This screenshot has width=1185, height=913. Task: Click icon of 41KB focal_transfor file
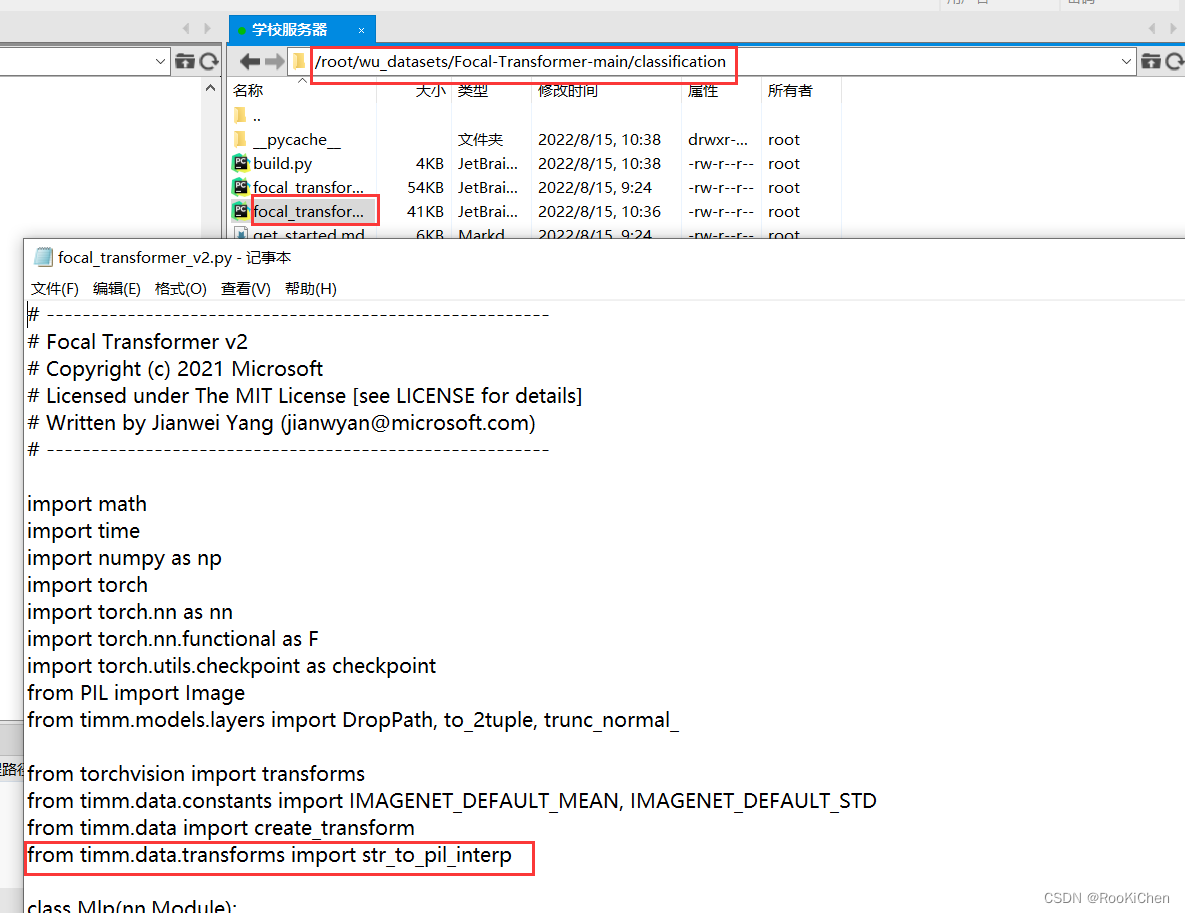(x=241, y=211)
